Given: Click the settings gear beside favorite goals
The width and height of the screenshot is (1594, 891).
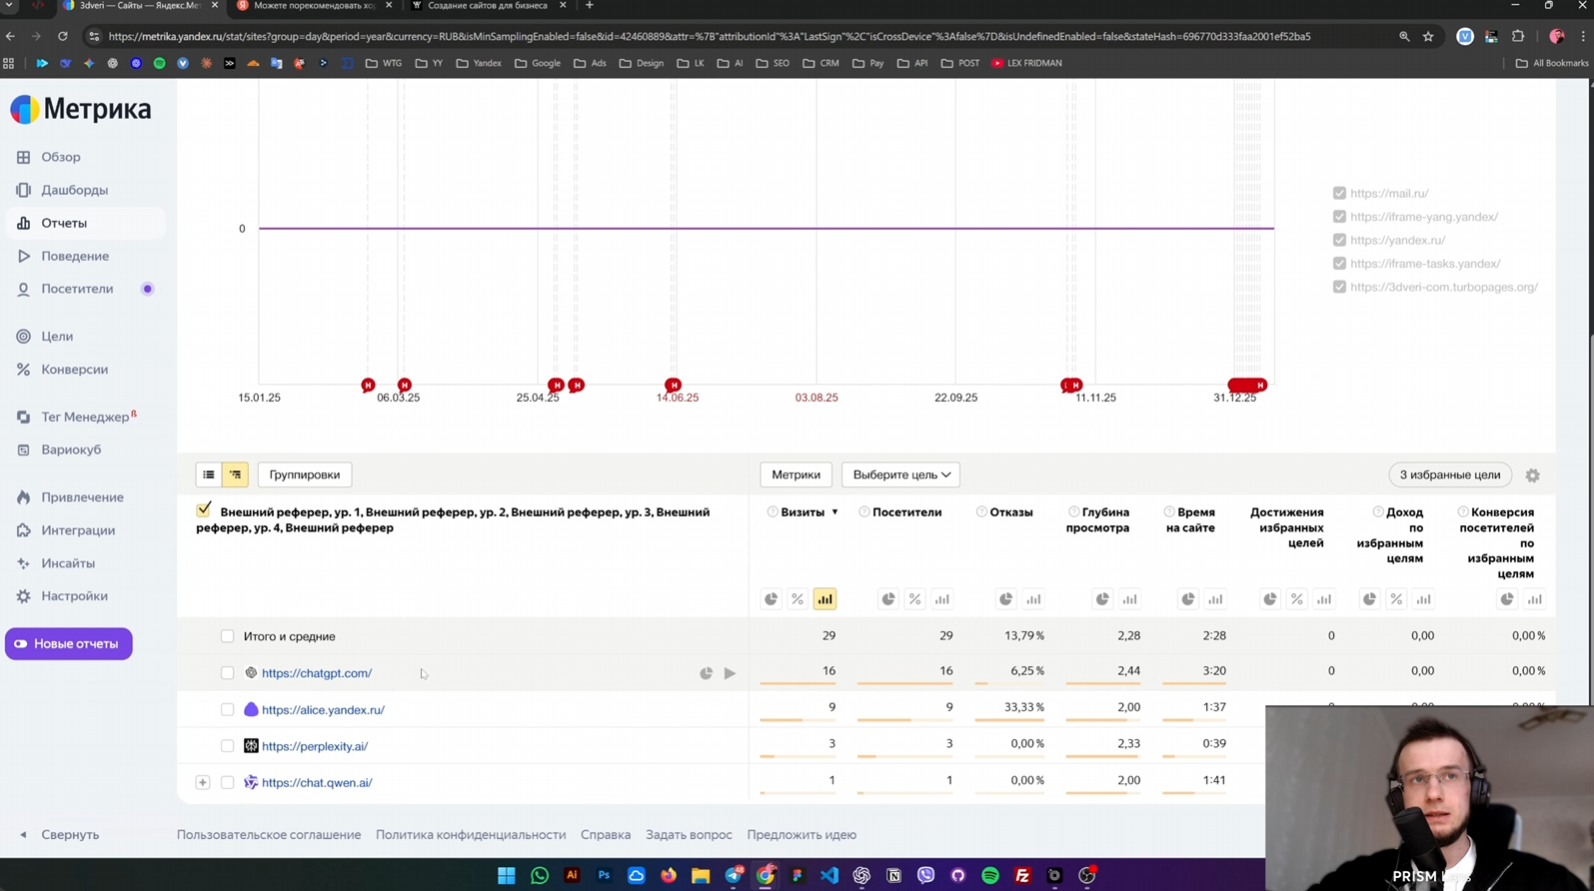Looking at the screenshot, I should point(1532,476).
